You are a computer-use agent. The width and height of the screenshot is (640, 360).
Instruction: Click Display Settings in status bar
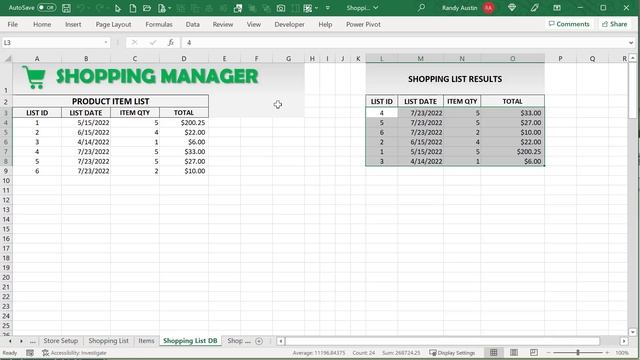click(452, 353)
